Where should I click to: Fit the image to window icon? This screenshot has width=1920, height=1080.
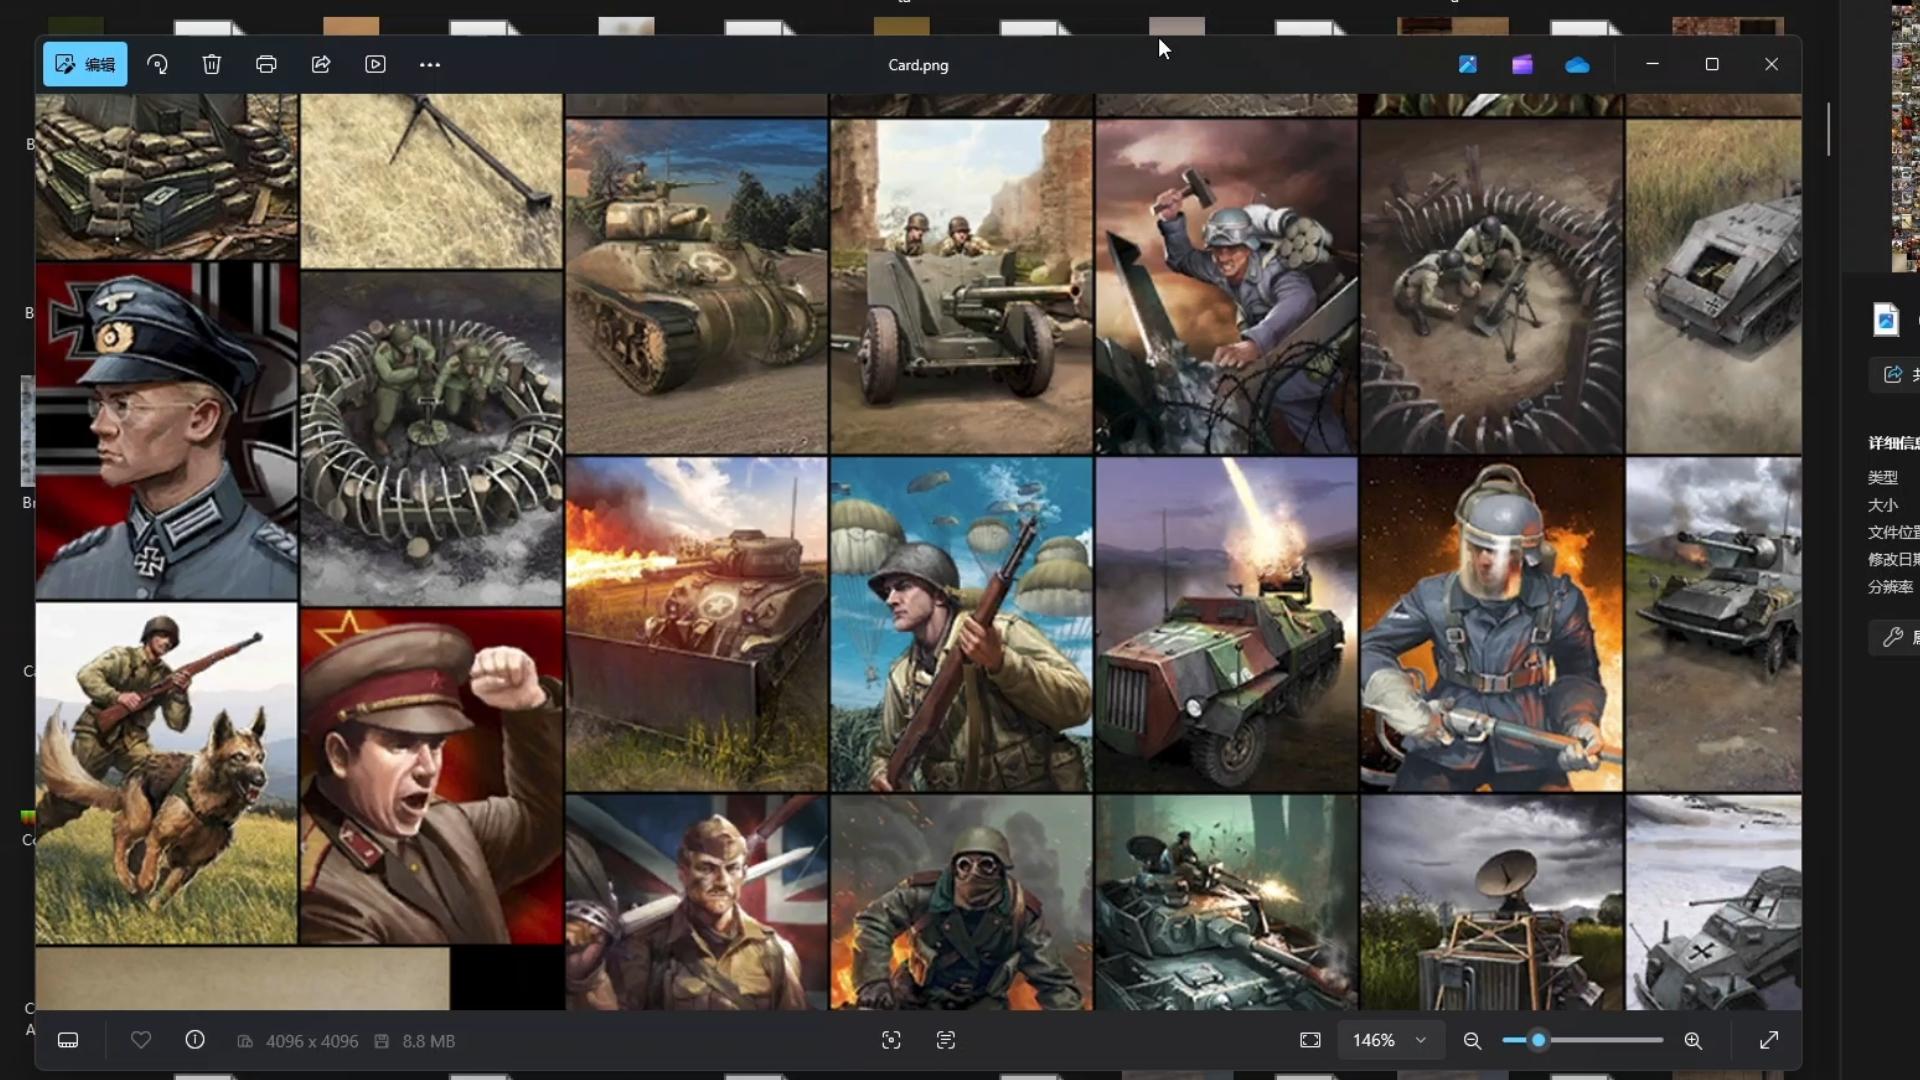tap(1310, 1040)
